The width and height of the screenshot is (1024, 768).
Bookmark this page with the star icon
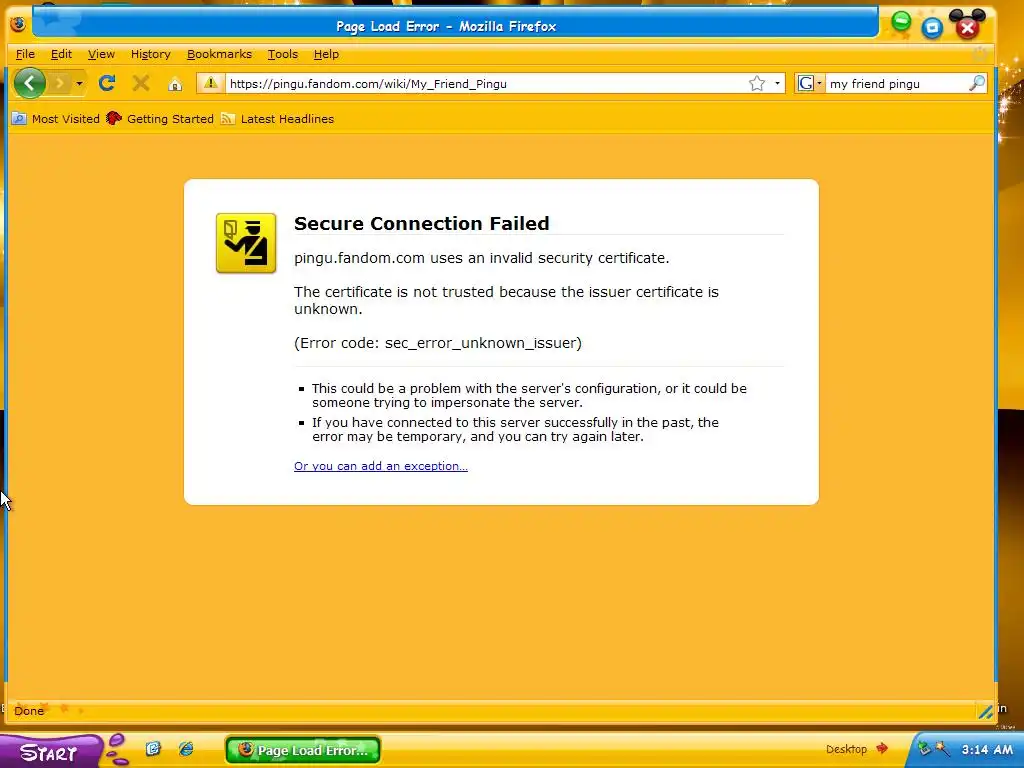(x=757, y=84)
